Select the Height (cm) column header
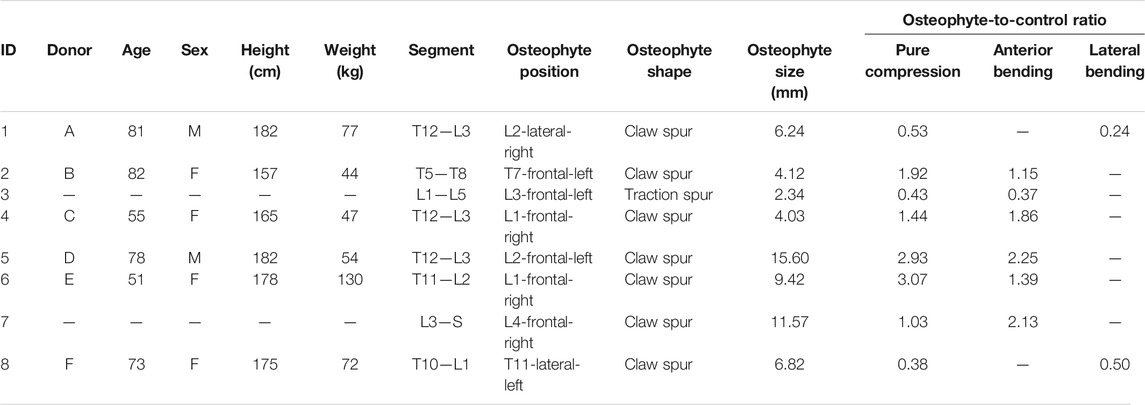 tap(265, 61)
